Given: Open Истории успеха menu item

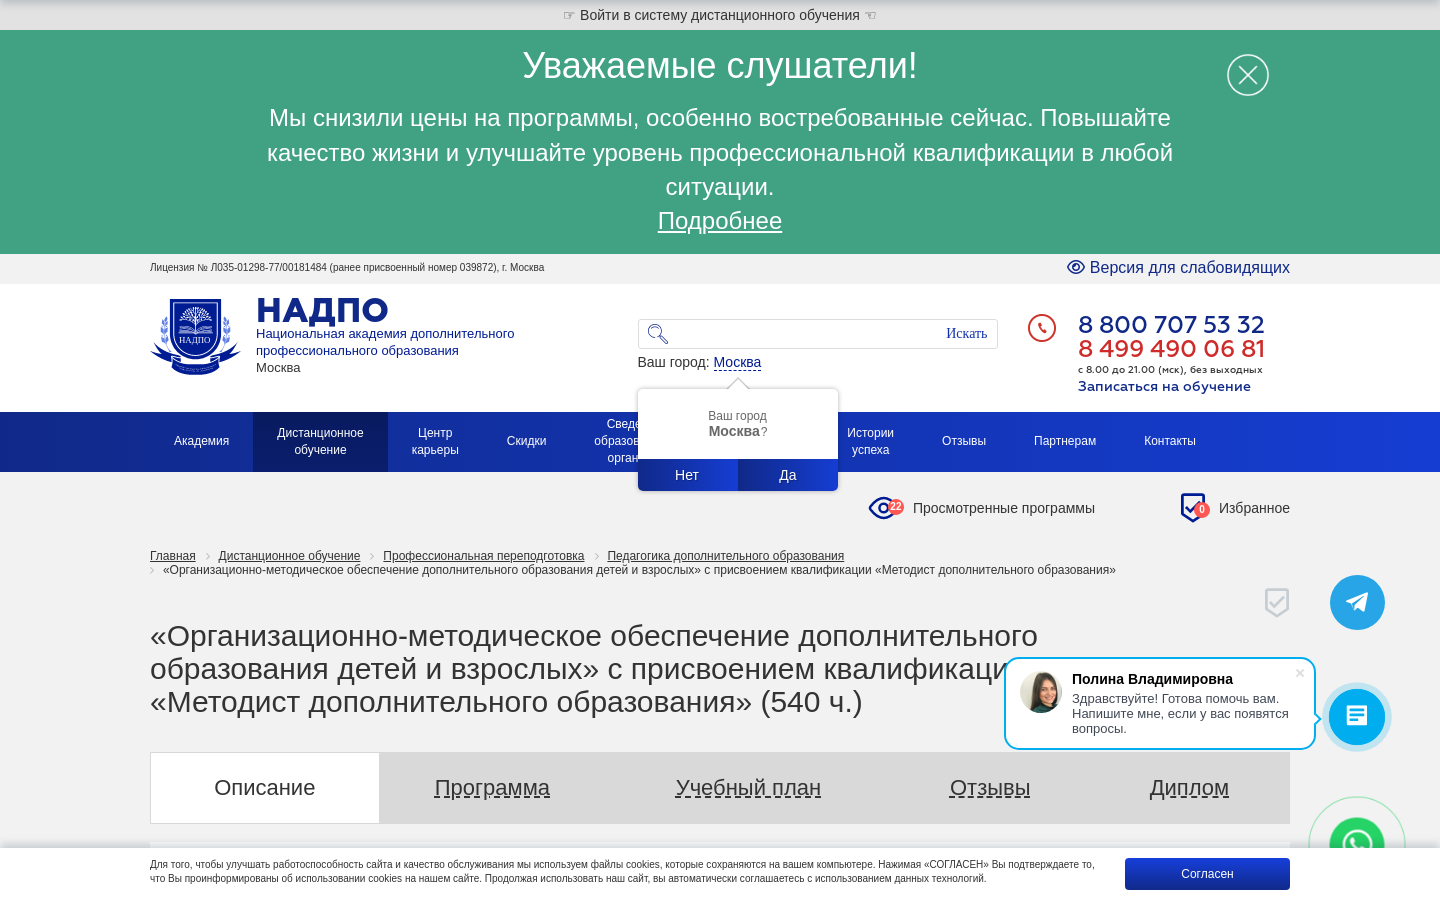Looking at the screenshot, I should [870, 441].
